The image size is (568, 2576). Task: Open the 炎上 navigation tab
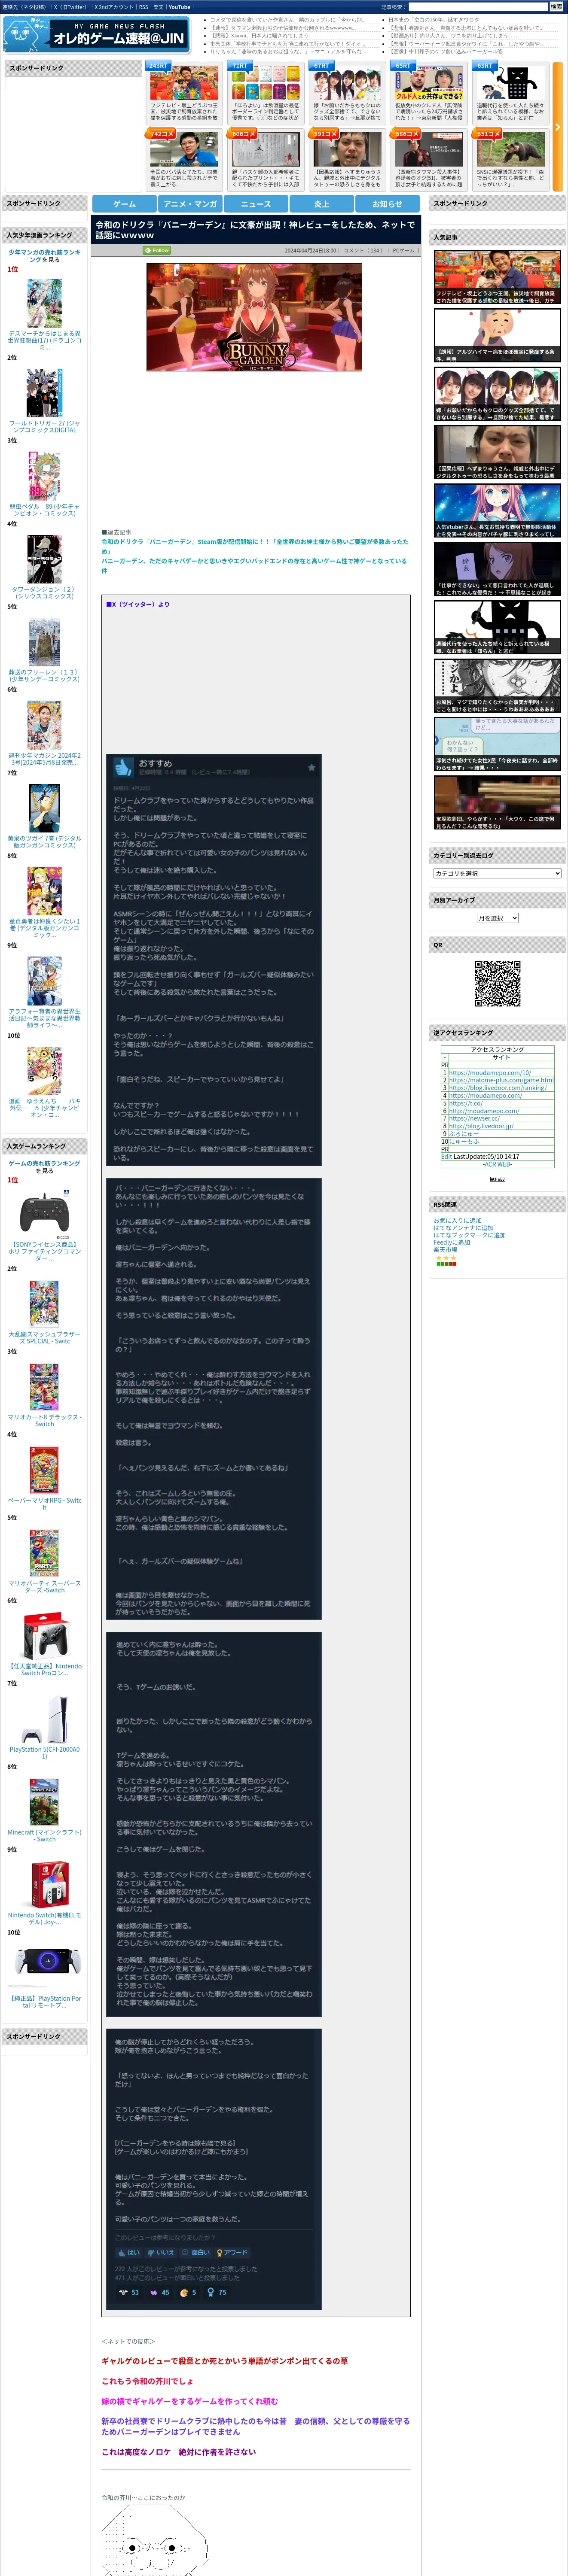pos(322,203)
